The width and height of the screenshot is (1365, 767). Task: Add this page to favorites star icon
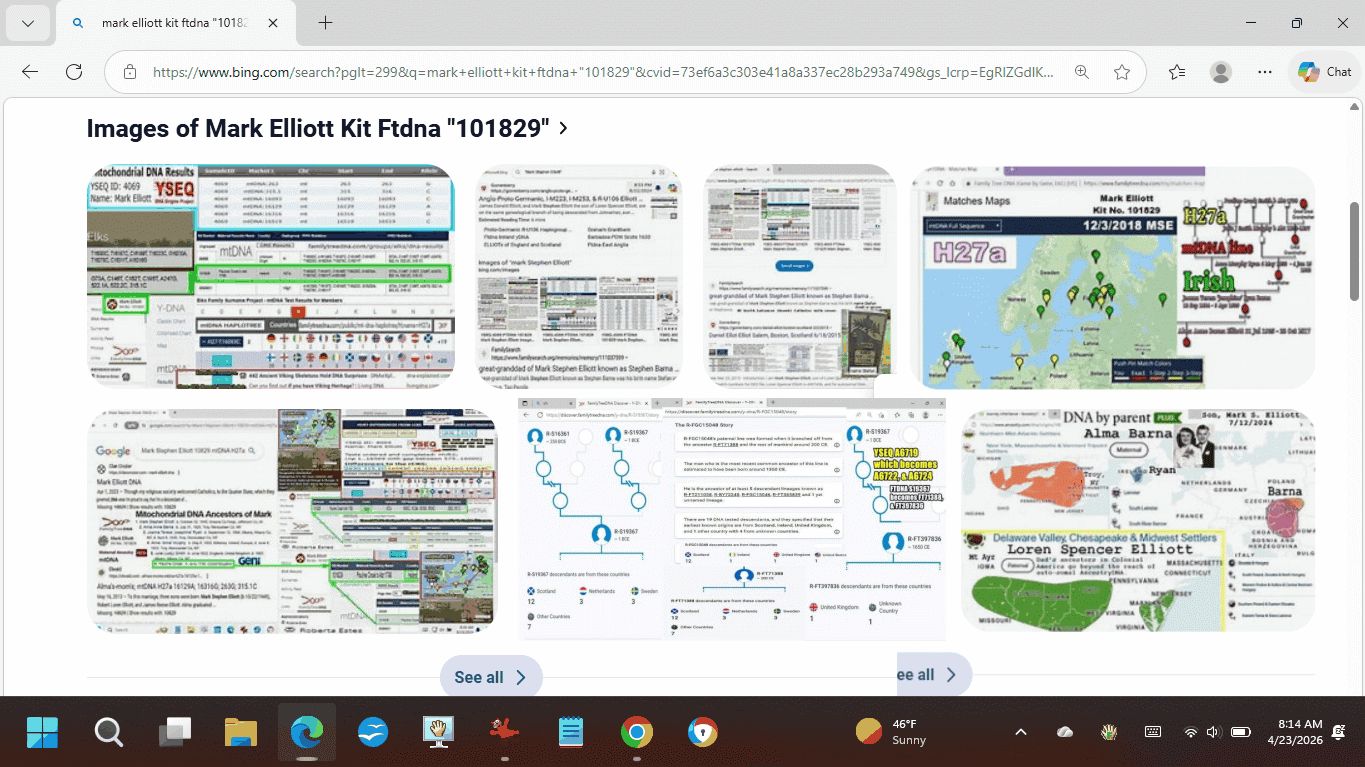point(1122,72)
